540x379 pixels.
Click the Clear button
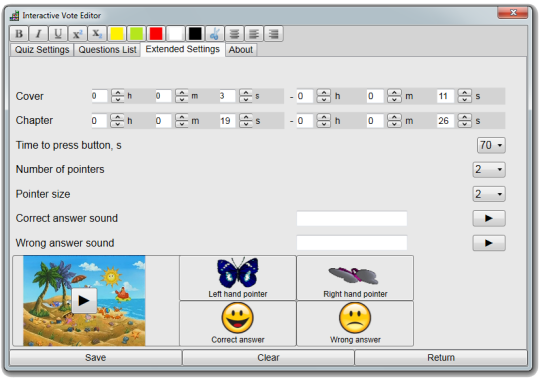click(x=268, y=358)
